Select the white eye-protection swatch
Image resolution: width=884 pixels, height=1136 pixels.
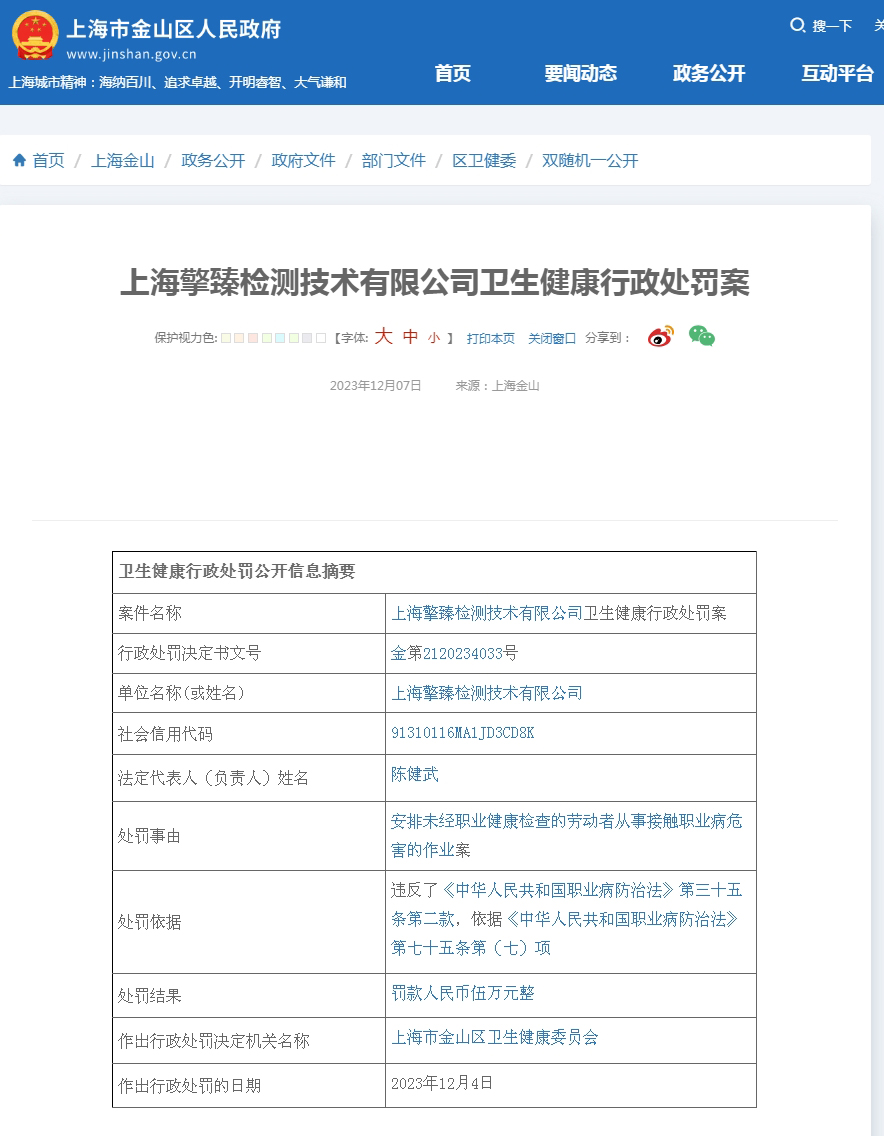[x=321, y=338]
